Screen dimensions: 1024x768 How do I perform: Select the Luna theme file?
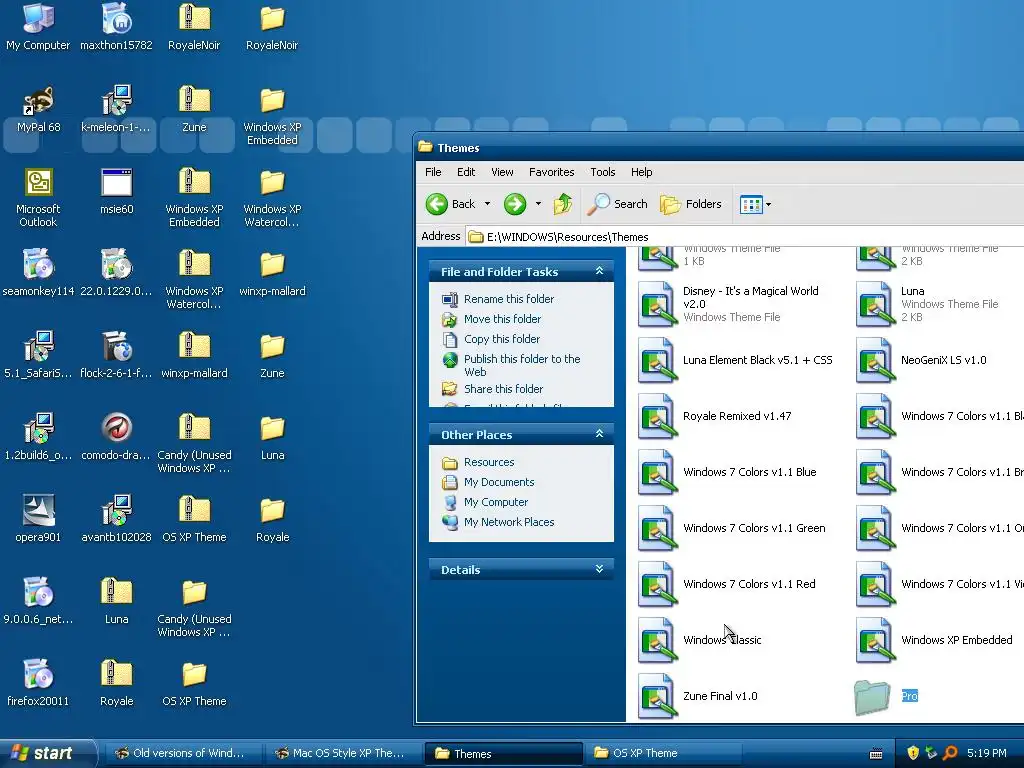[x=927, y=304]
